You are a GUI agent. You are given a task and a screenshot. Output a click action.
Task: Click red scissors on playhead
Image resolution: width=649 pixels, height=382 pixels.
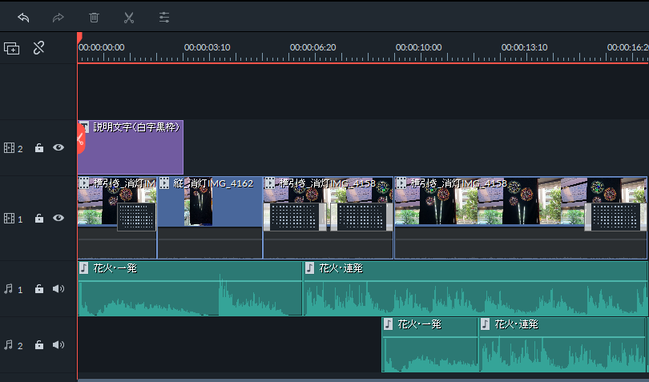click(x=81, y=139)
